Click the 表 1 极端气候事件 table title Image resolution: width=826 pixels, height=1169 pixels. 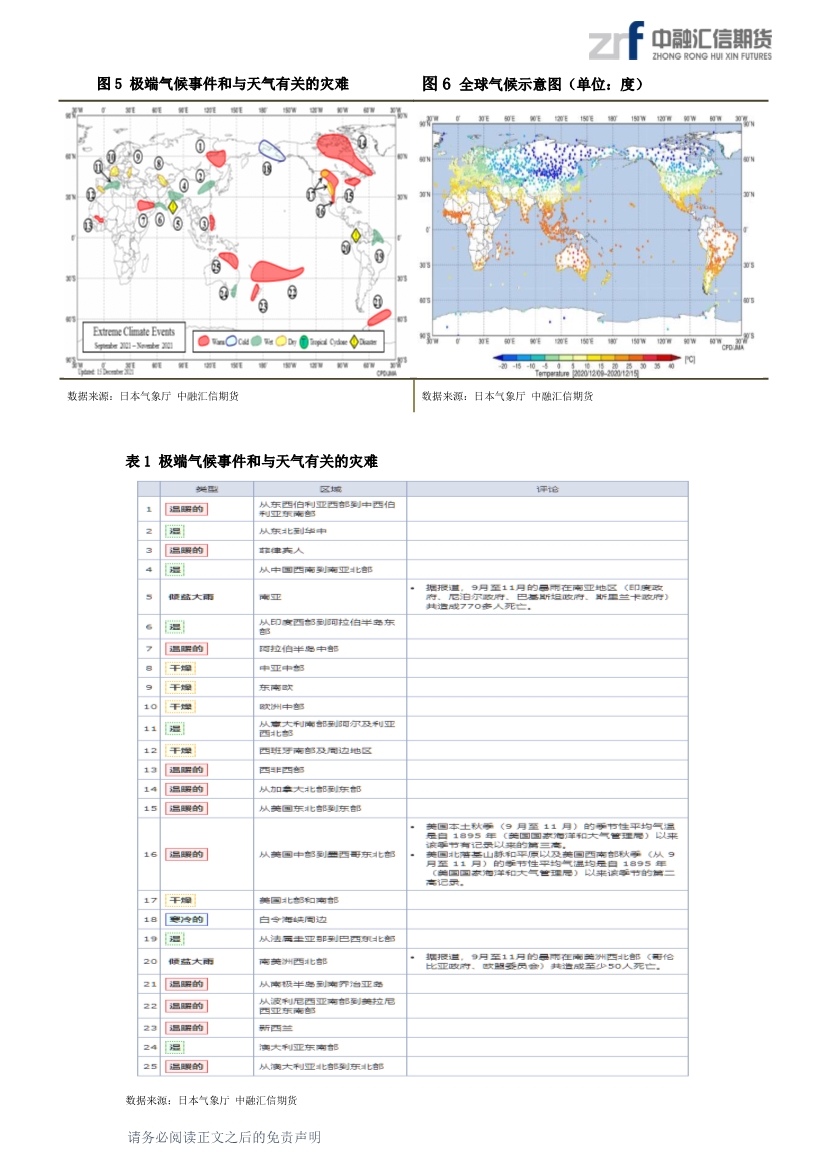[251, 461]
